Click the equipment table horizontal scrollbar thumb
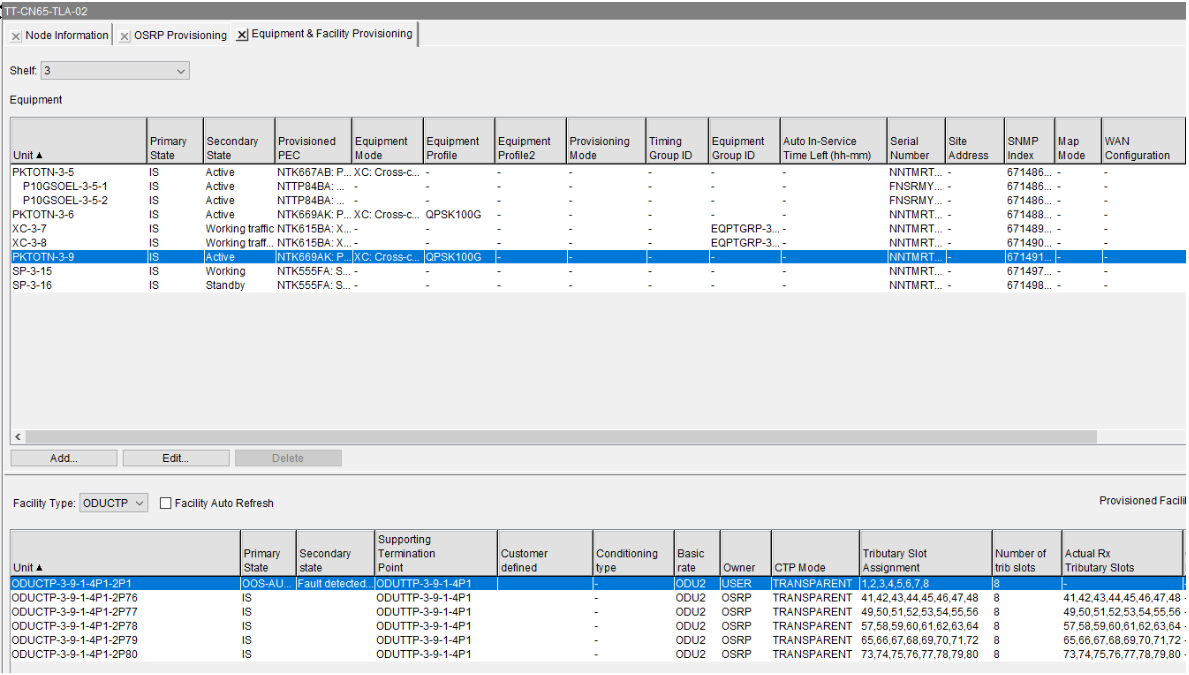 point(561,437)
